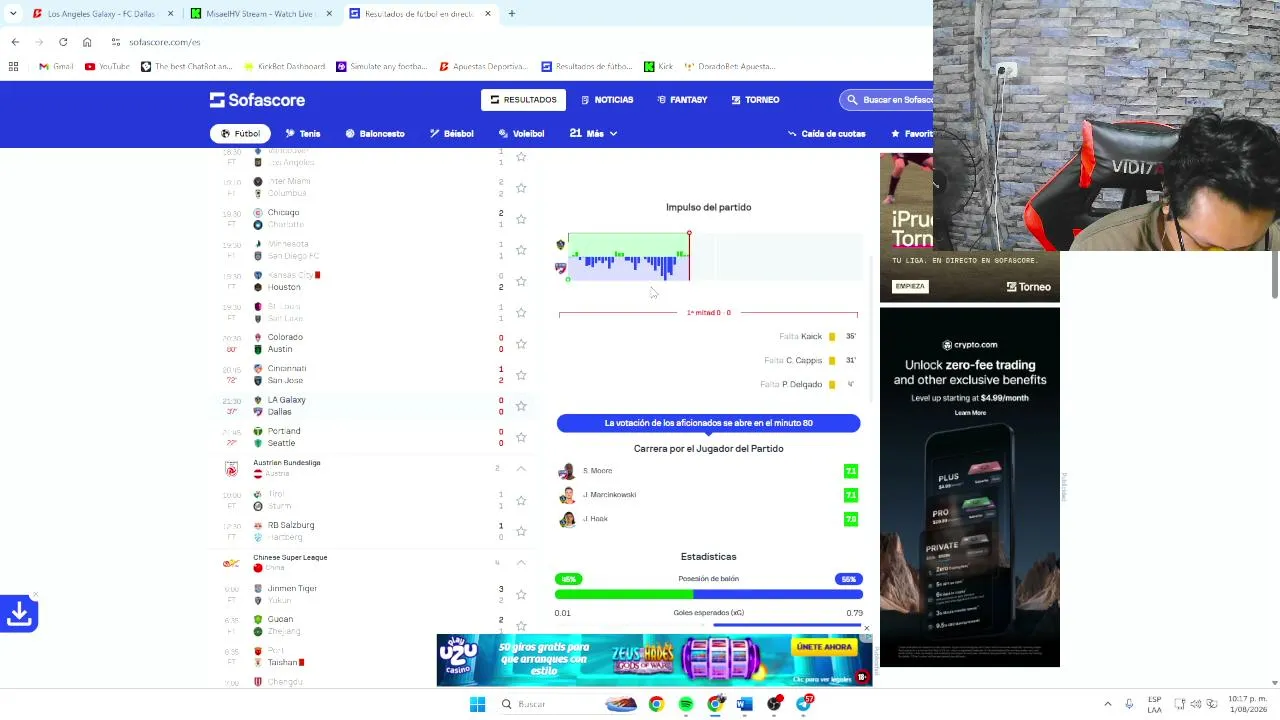
Task: Open the Kick bookmark
Action: point(659,67)
